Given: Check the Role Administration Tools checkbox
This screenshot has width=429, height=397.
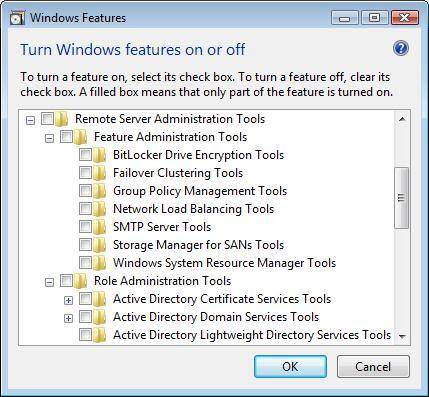Looking at the screenshot, I should [x=66, y=281].
